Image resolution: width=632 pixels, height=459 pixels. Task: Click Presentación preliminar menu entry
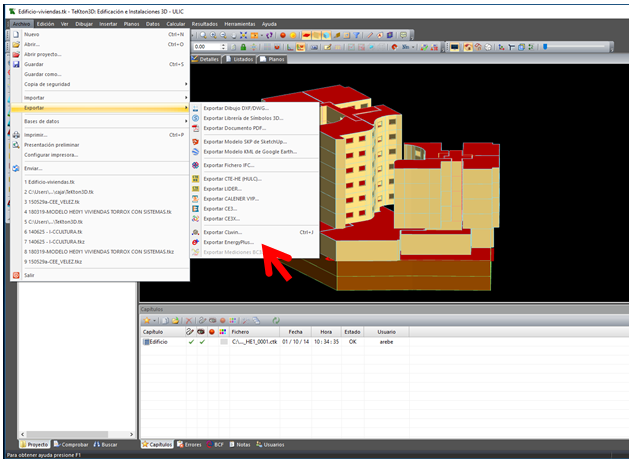click(x=52, y=145)
